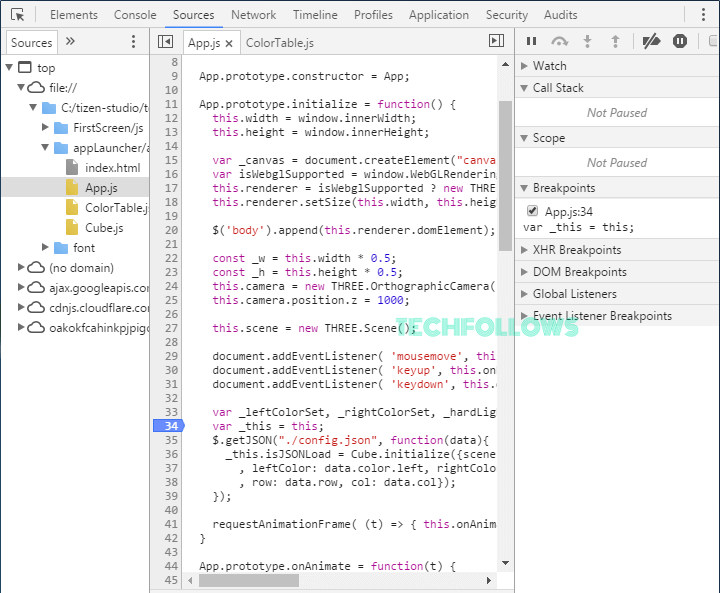Switch to ColorTable.js editor tab
The width and height of the screenshot is (720, 593).
(x=280, y=43)
